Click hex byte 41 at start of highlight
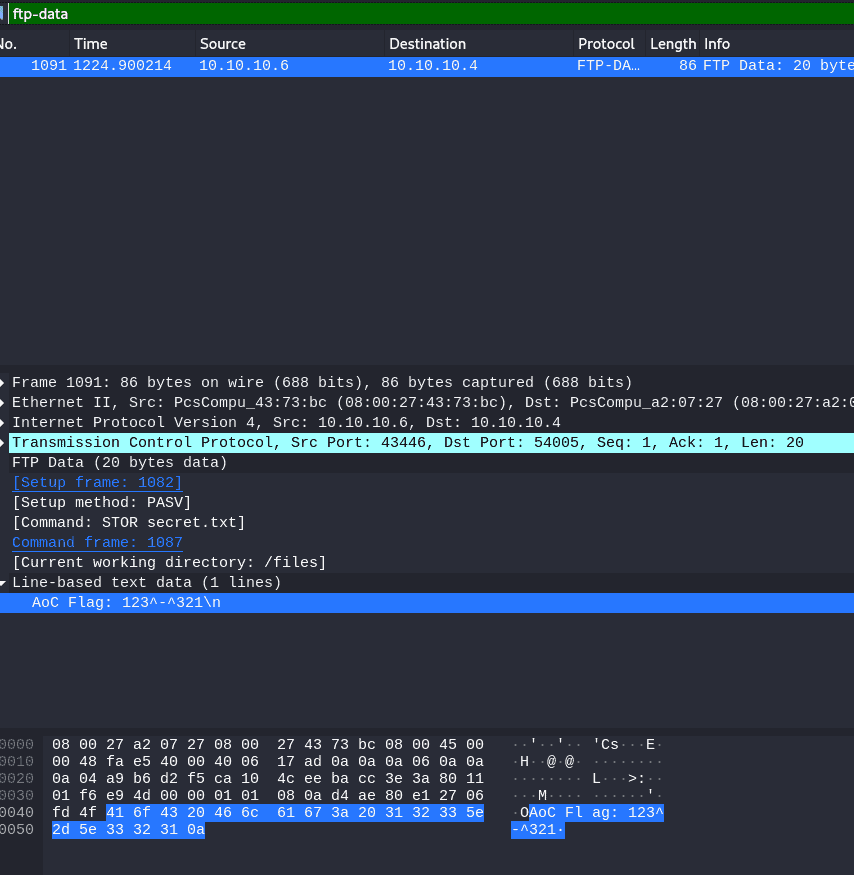Image resolution: width=854 pixels, height=875 pixels. tap(115, 812)
